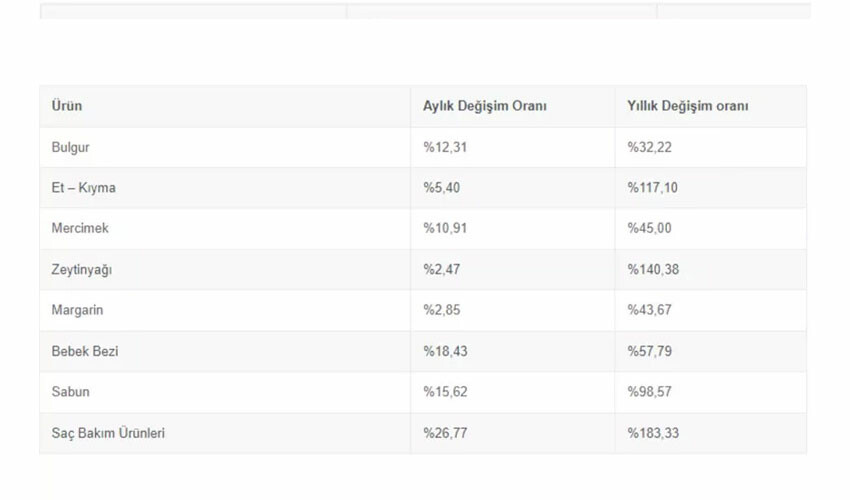Click the Sabun product name
The image size is (850, 500).
(71, 392)
